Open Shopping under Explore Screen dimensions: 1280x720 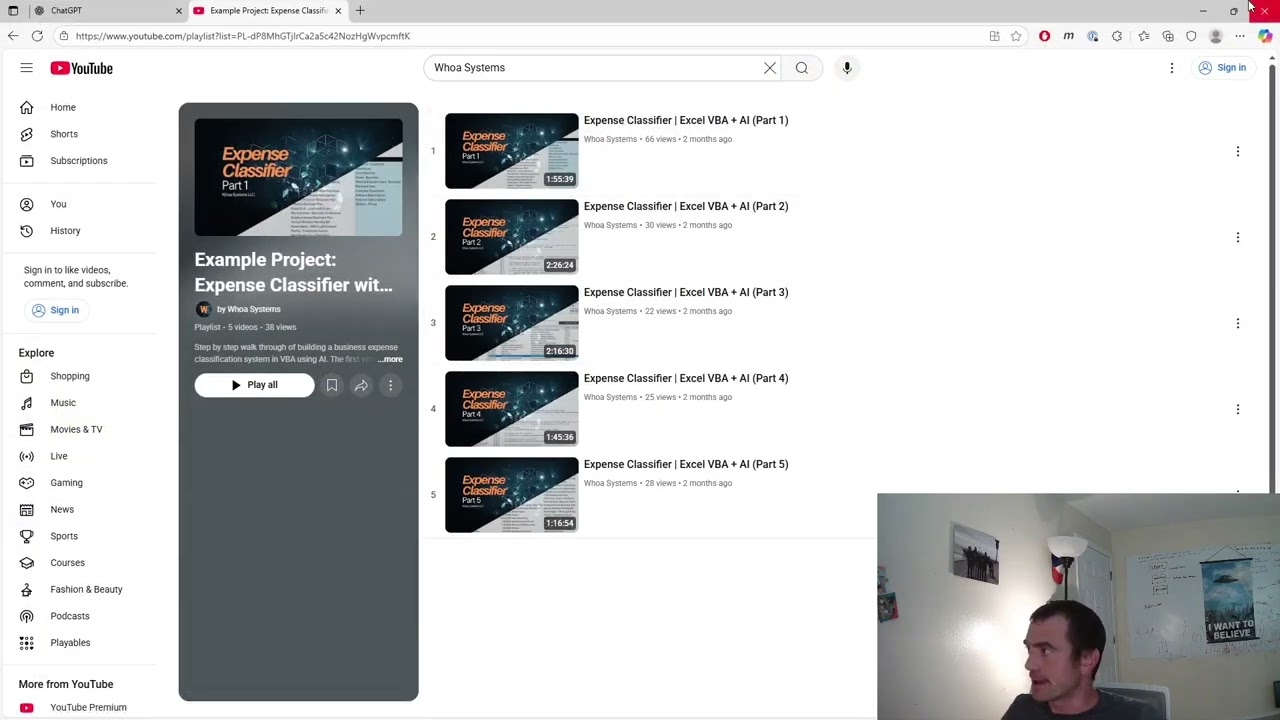(70, 376)
